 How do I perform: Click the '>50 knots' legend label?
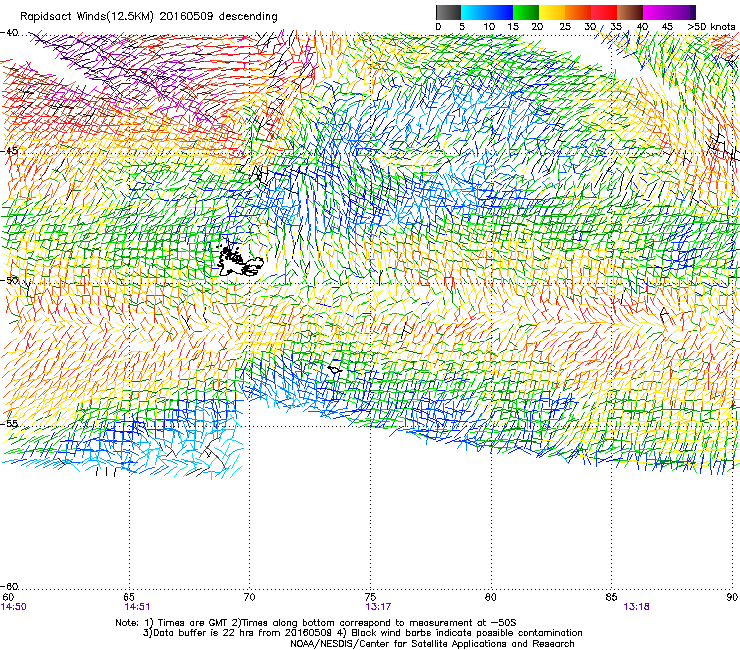[x=711, y=26]
